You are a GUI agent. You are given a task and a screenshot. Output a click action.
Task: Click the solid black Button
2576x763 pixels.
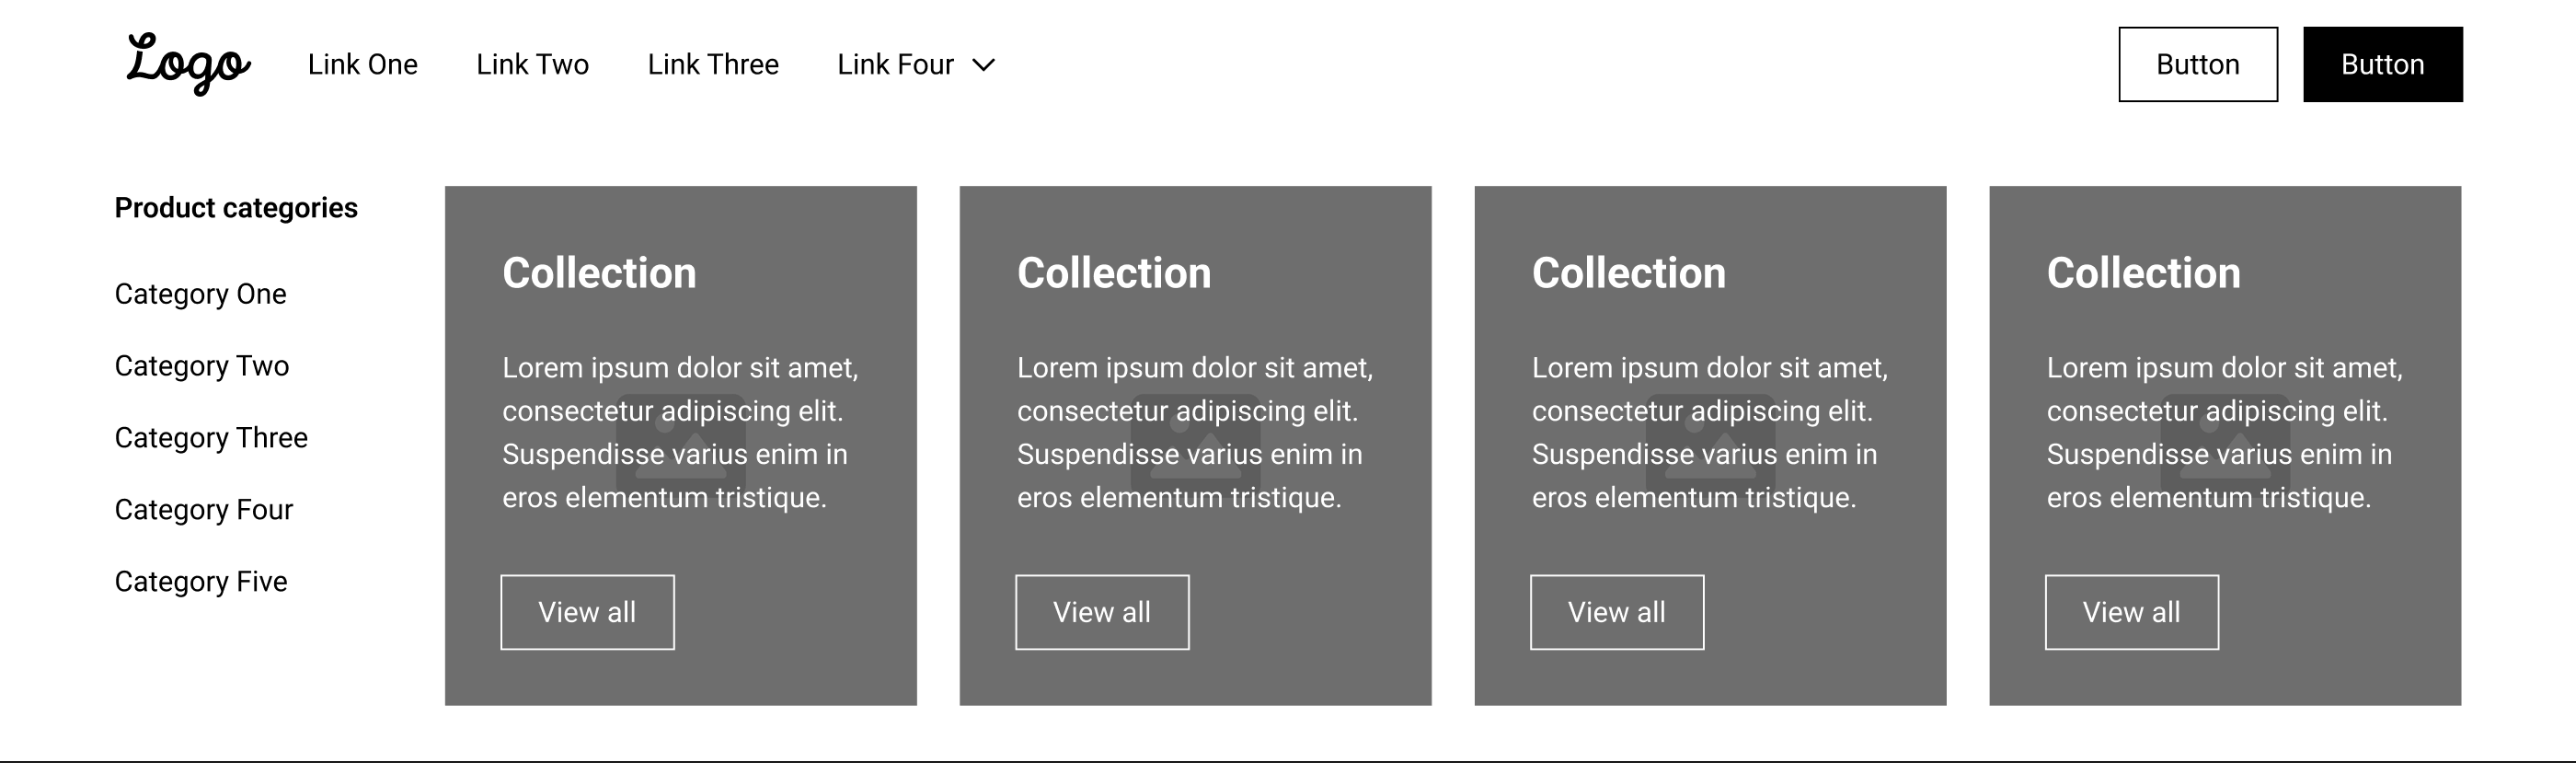pos(2383,64)
